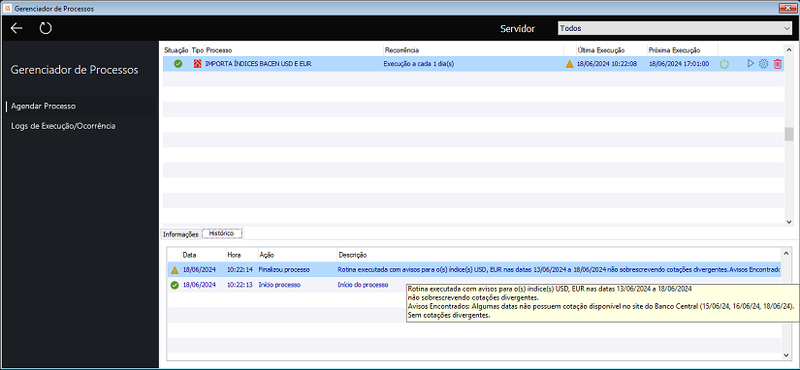Click 'Início do processo' description
Image resolution: width=800 pixels, height=370 pixels.
363,285
